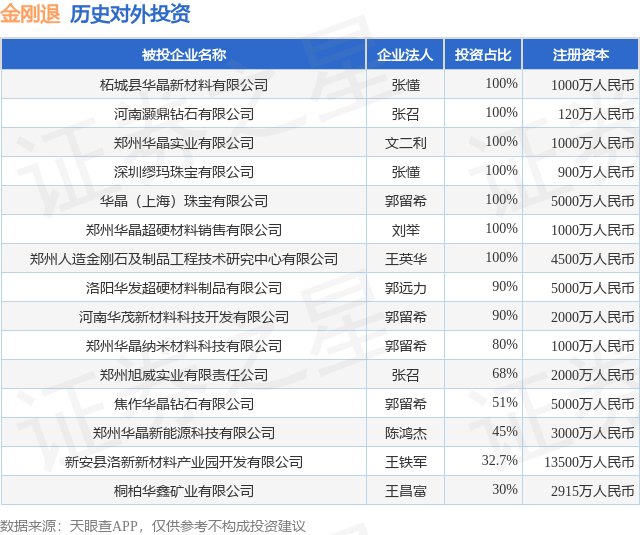Image resolution: width=640 pixels, height=535 pixels.
Task: Click 焦作华晶钻石有限公司 company name
Action: (184, 404)
